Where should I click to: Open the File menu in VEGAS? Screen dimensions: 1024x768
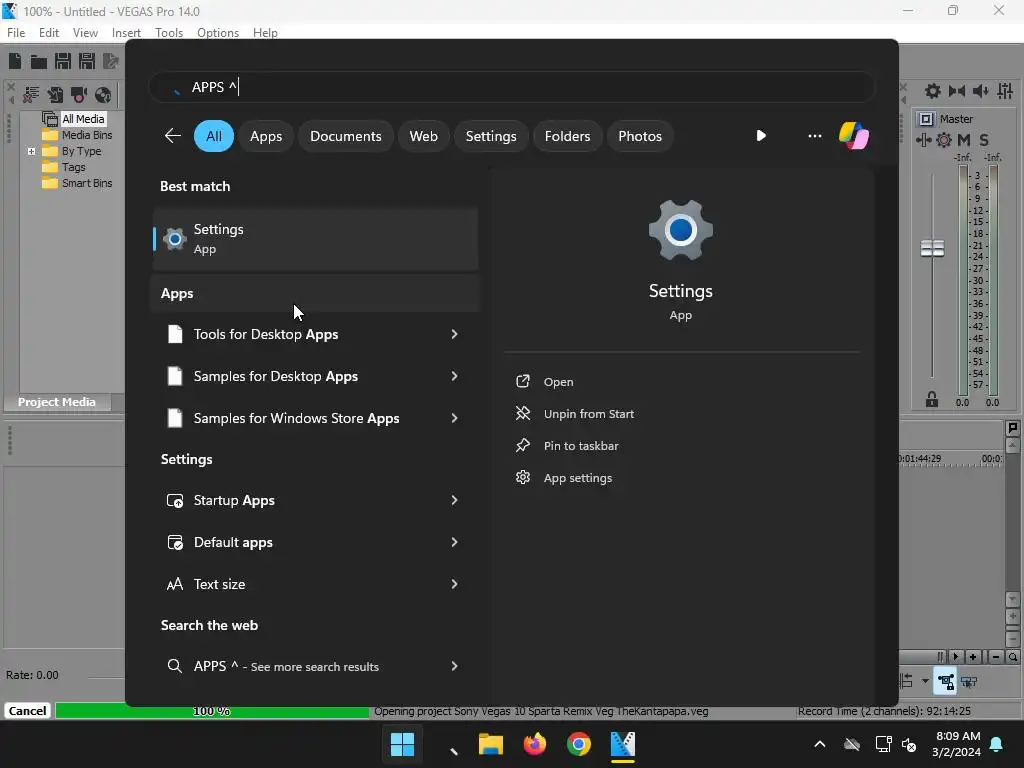[x=16, y=33]
